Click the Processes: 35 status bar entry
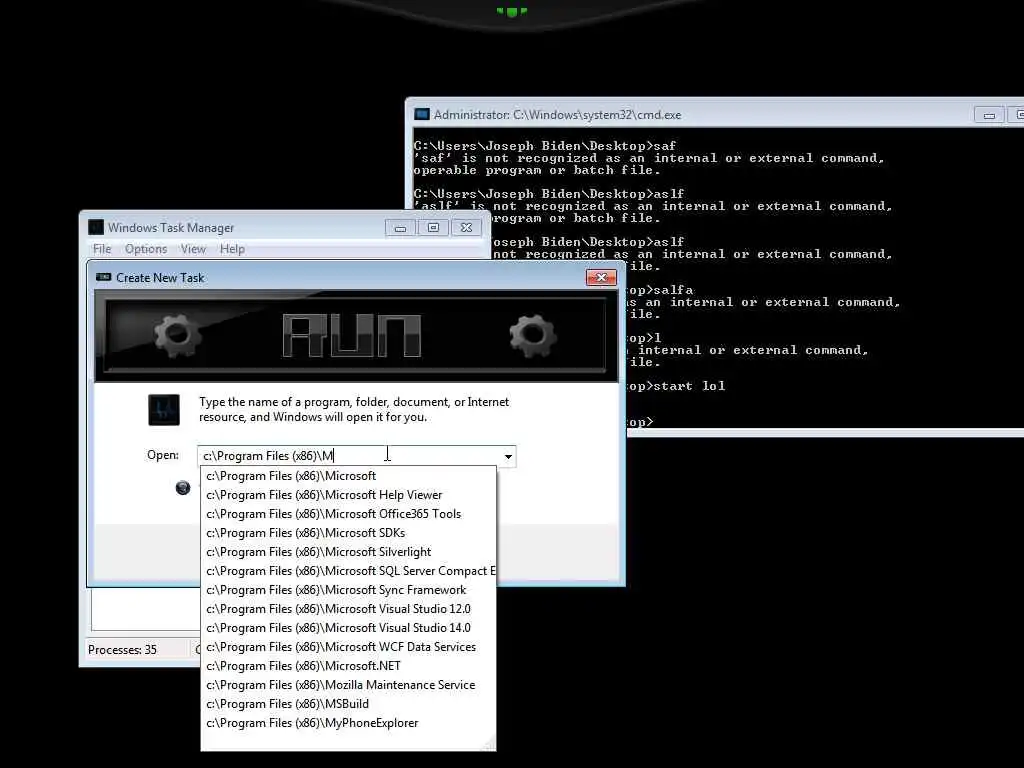 point(123,650)
